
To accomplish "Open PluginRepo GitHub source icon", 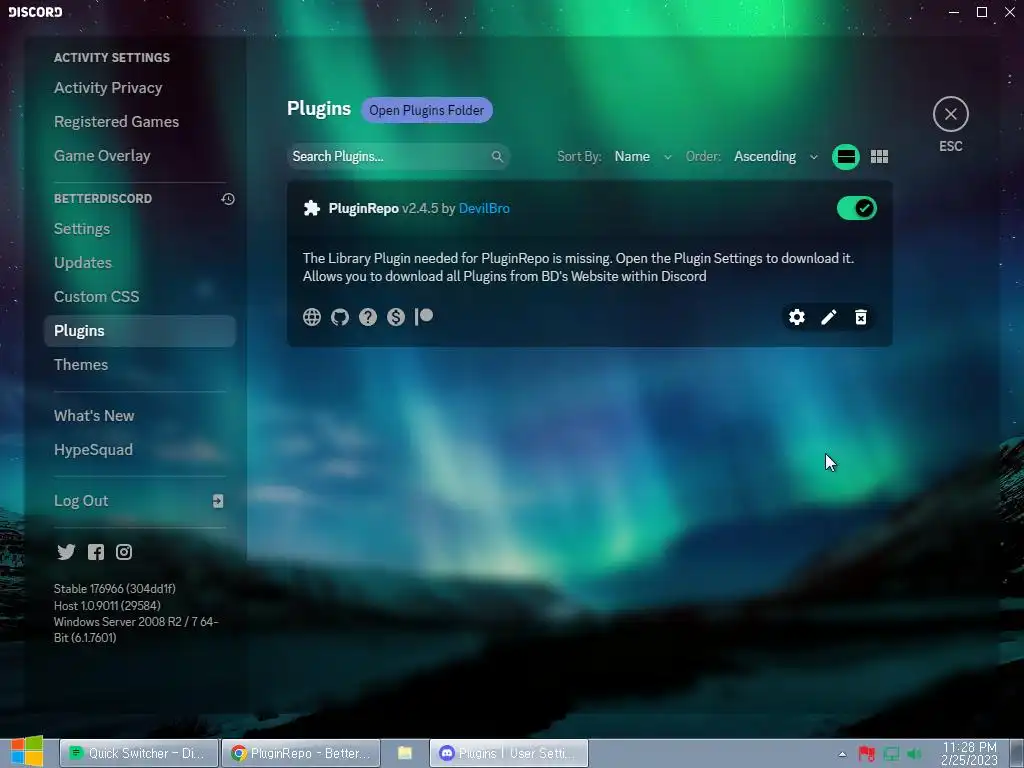I will (x=340, y=317).
